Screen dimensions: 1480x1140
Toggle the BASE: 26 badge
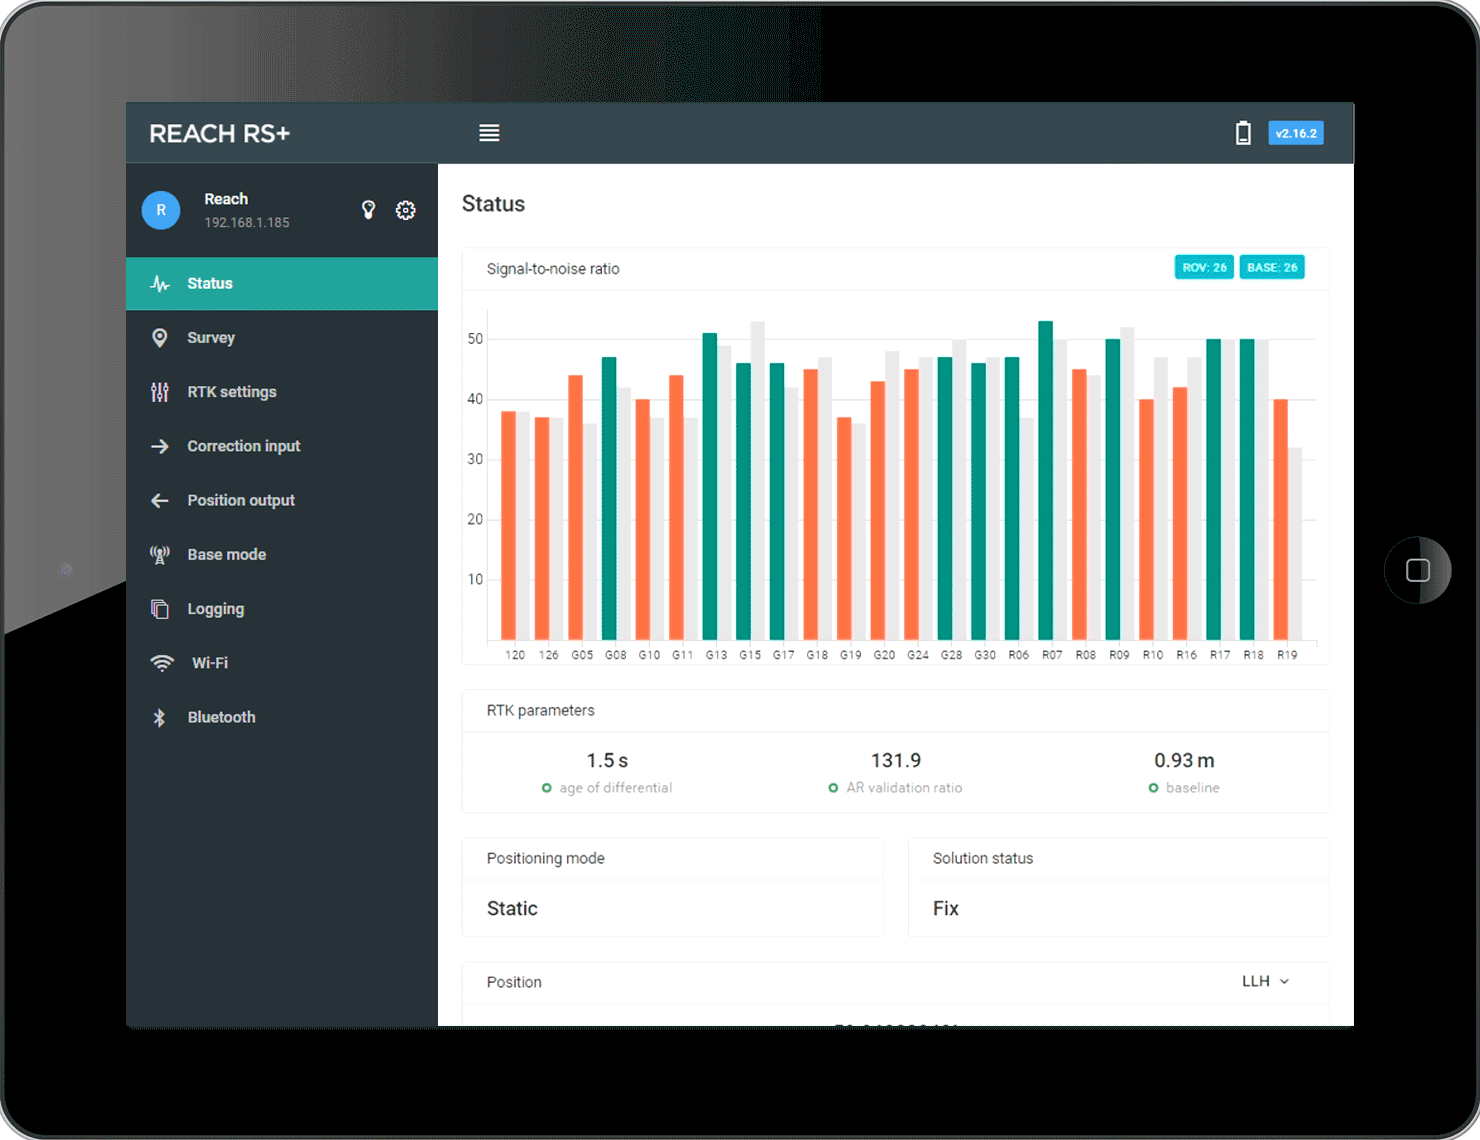point(1272,267)
